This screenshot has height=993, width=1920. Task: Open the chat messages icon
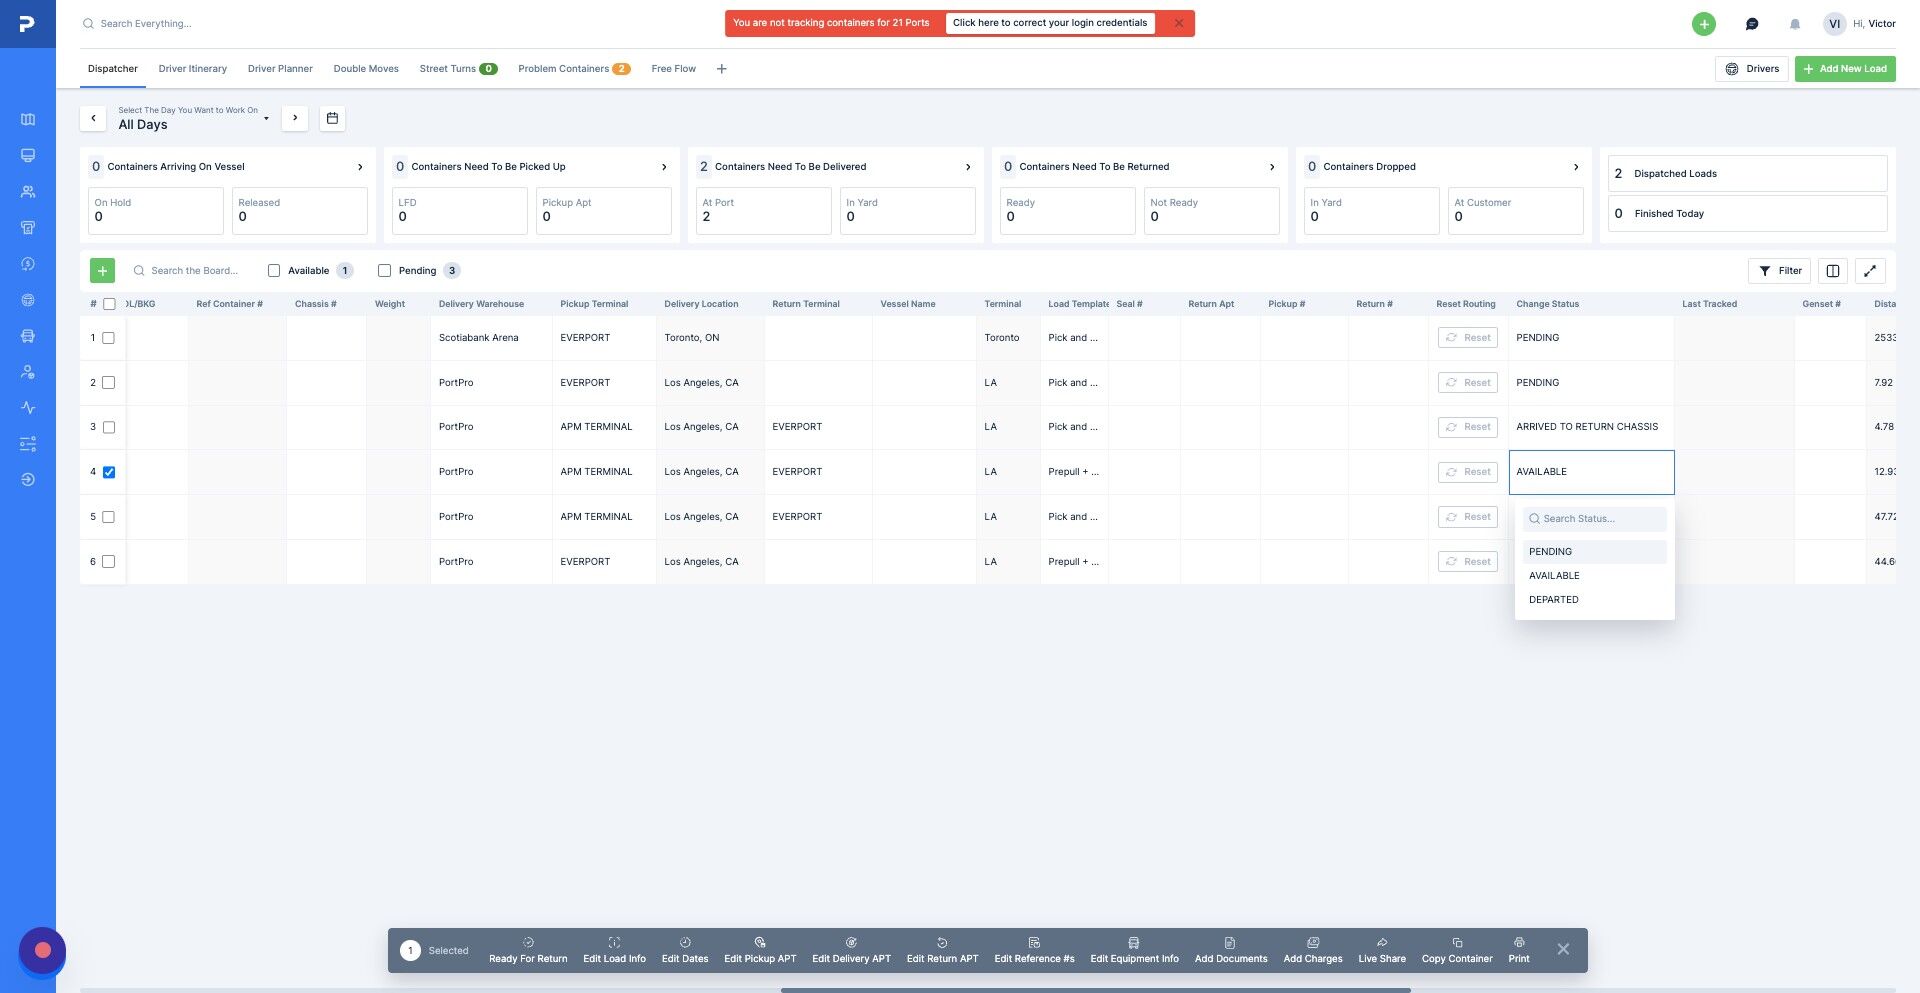pos(1751,24)
